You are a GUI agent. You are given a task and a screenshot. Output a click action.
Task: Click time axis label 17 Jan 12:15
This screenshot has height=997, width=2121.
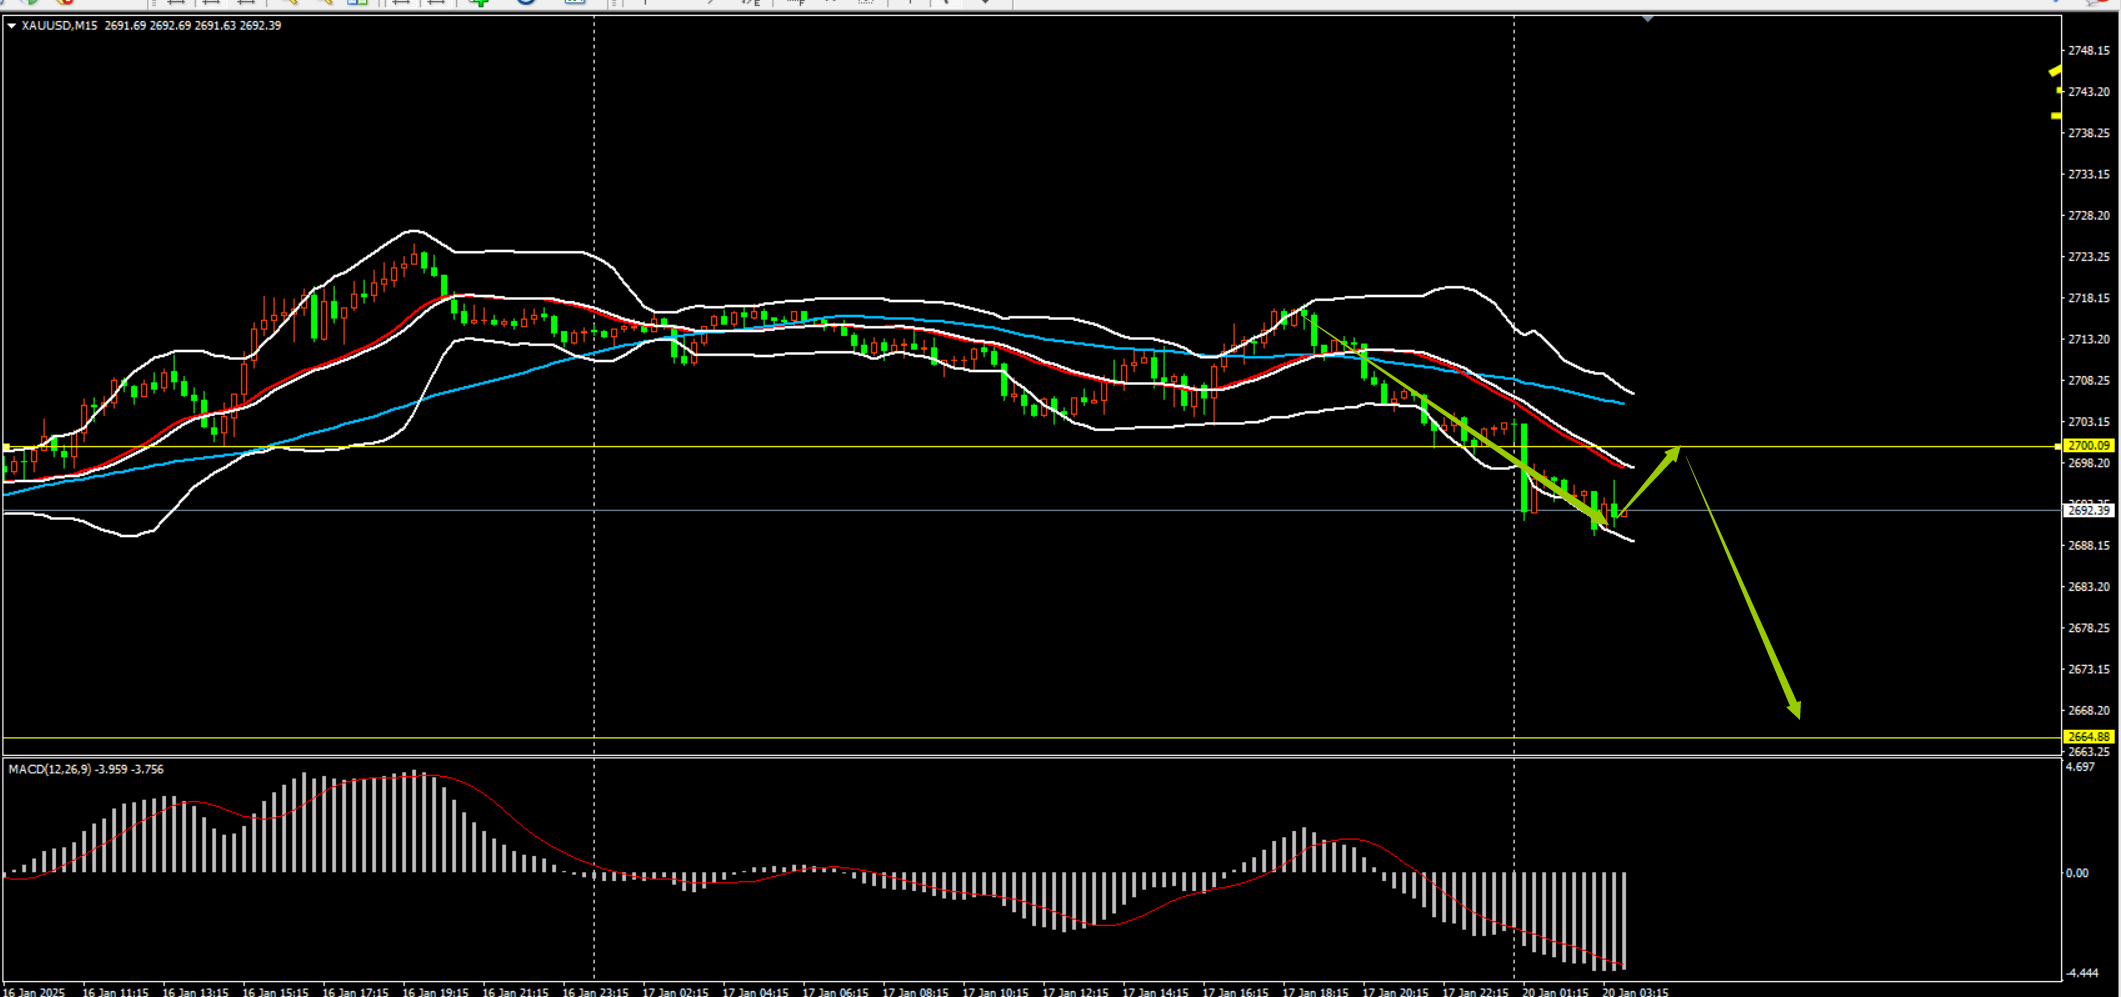tap(1076, 992)
